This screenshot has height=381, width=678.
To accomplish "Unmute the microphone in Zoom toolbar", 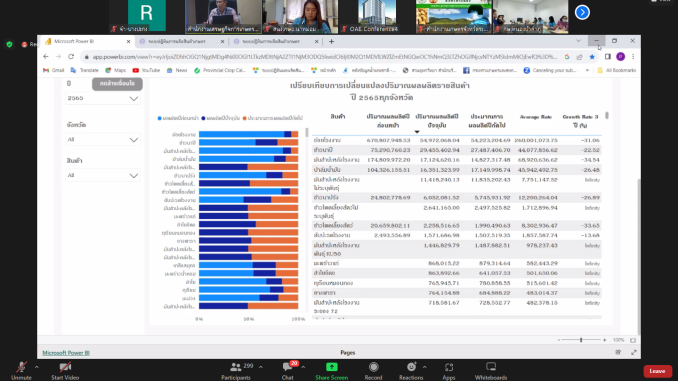I will (x=21, y=371).
